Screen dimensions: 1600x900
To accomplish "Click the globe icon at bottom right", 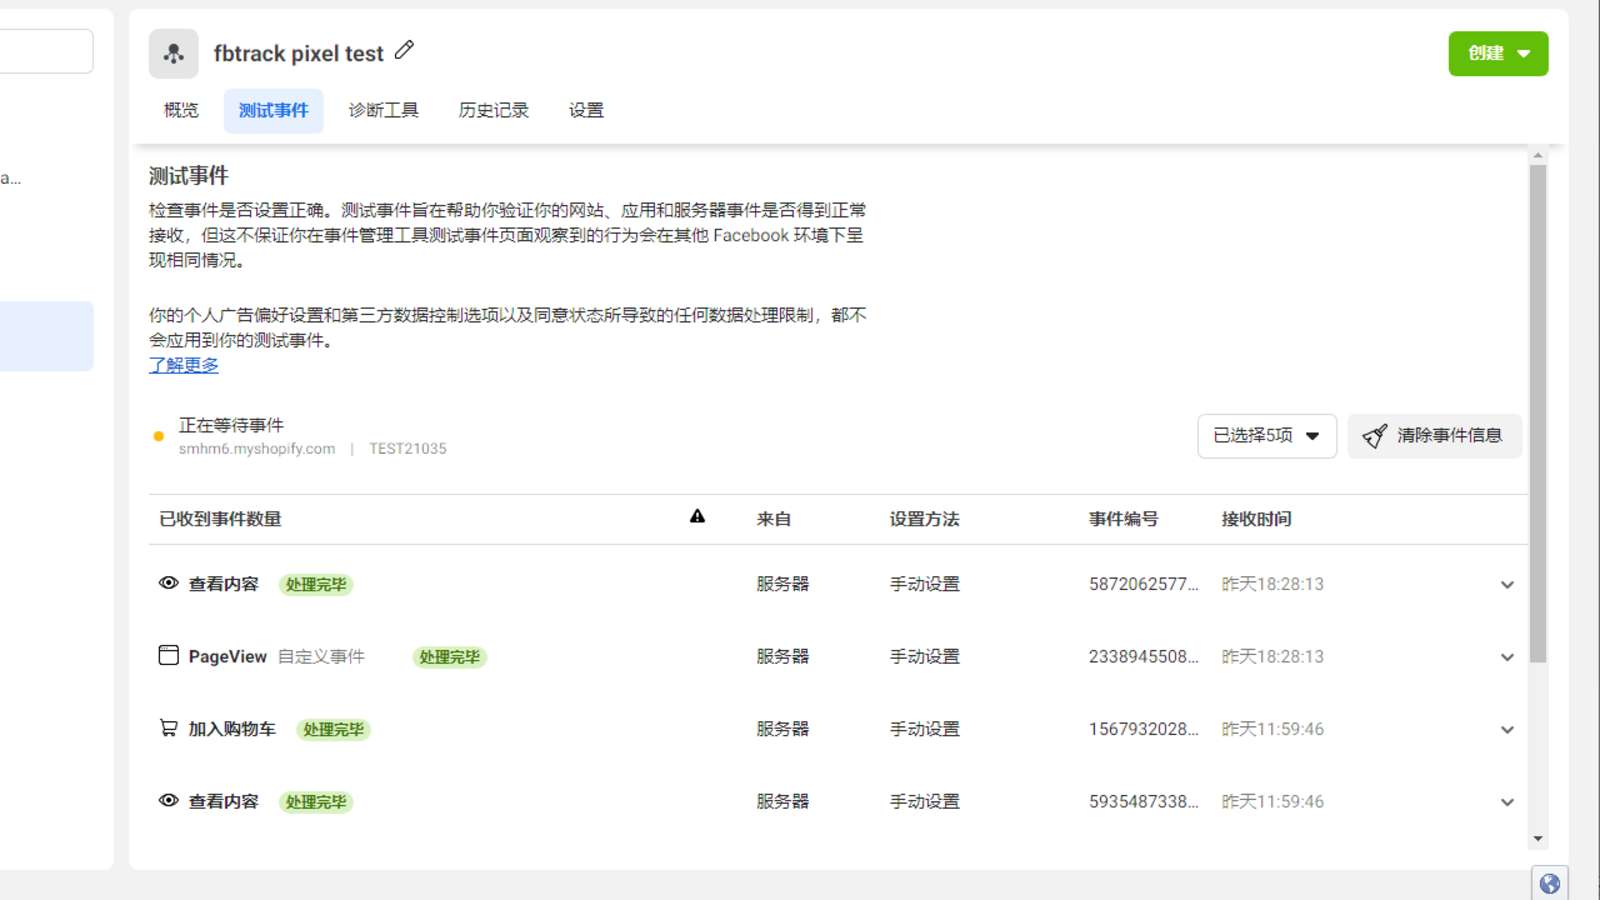I will 1549,884.
